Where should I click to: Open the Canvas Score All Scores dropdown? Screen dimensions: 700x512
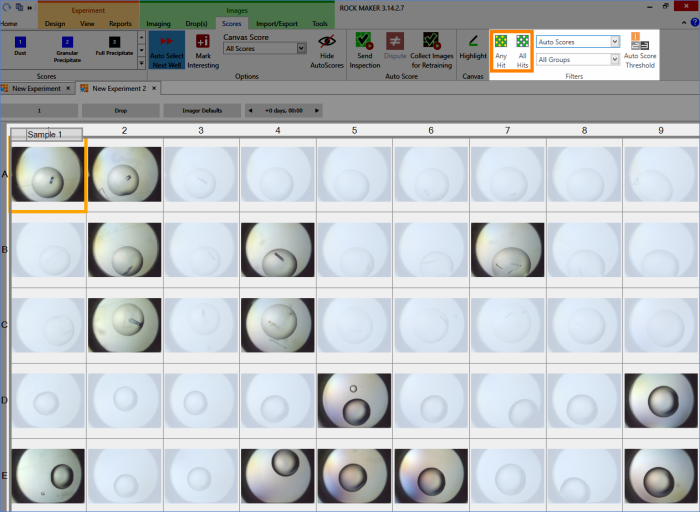tap(265, 48)
